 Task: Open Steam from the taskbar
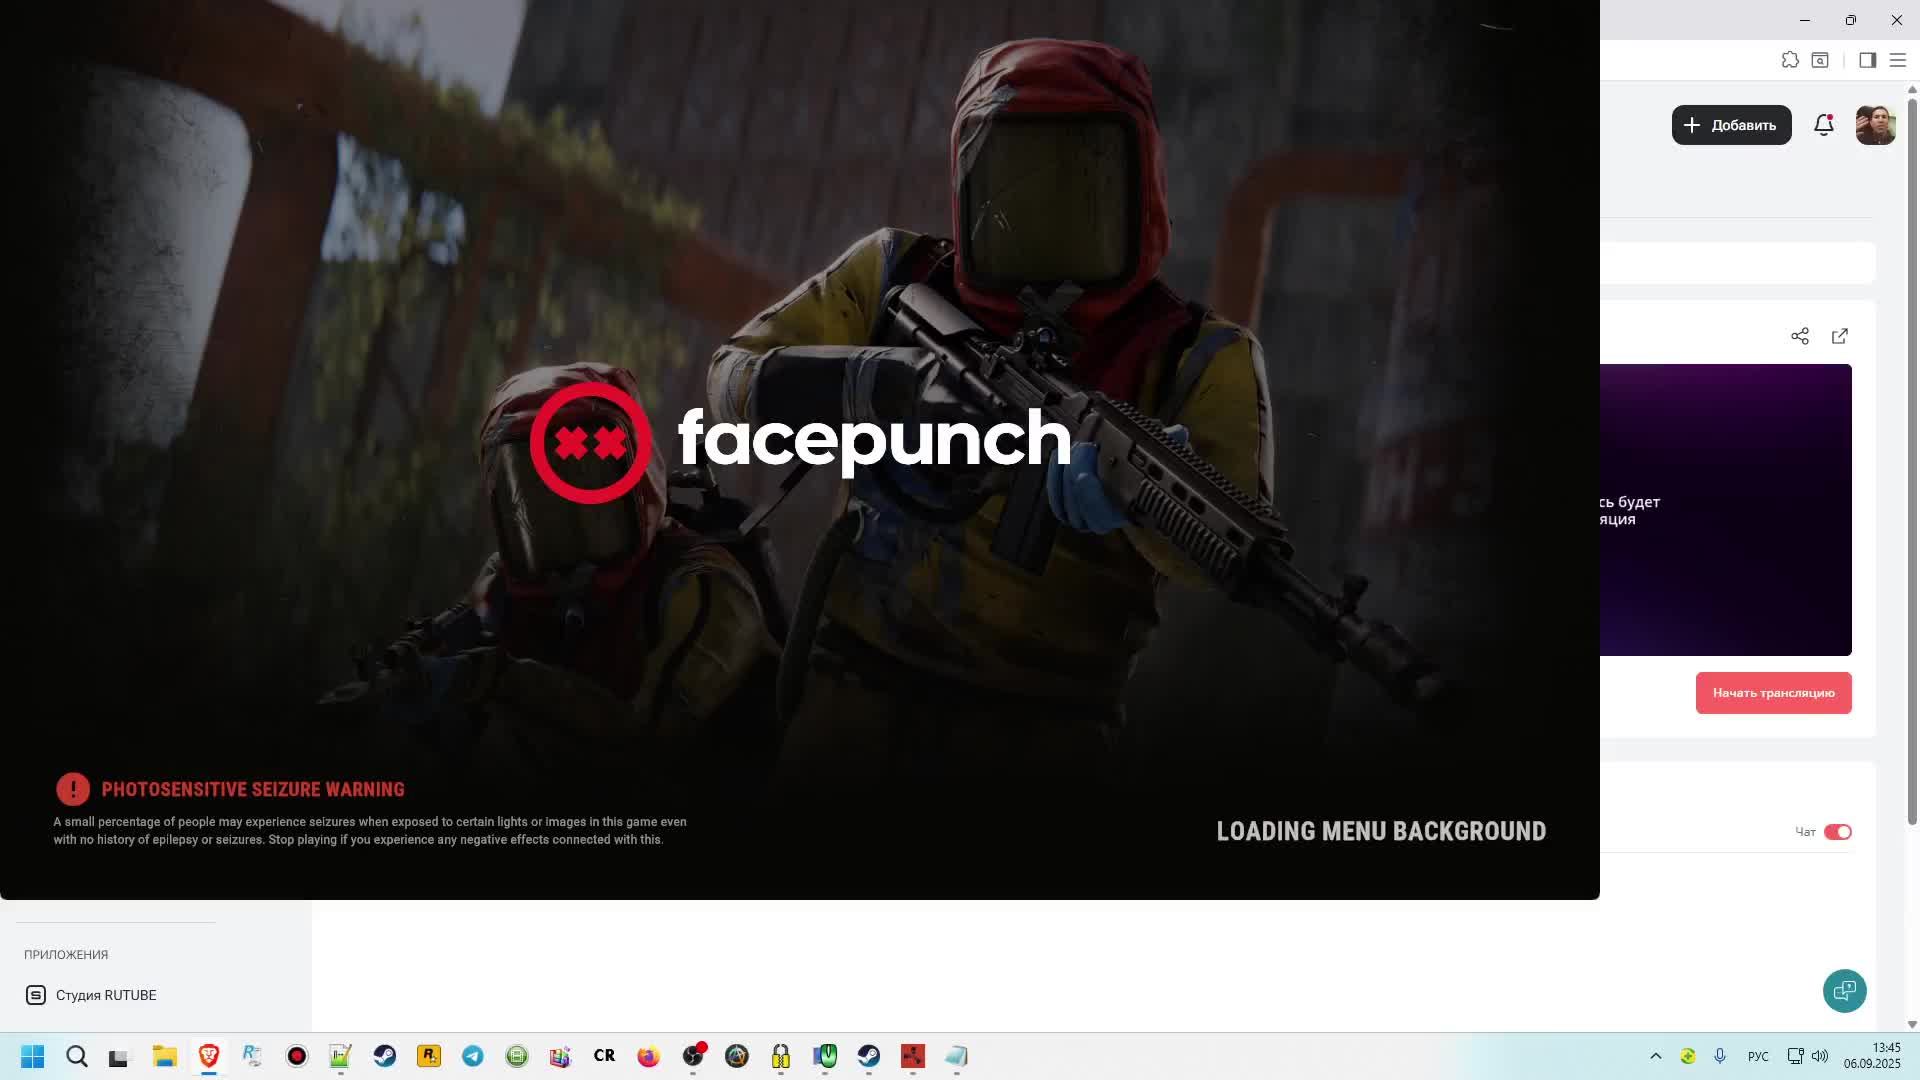[x=385, y=1056]
